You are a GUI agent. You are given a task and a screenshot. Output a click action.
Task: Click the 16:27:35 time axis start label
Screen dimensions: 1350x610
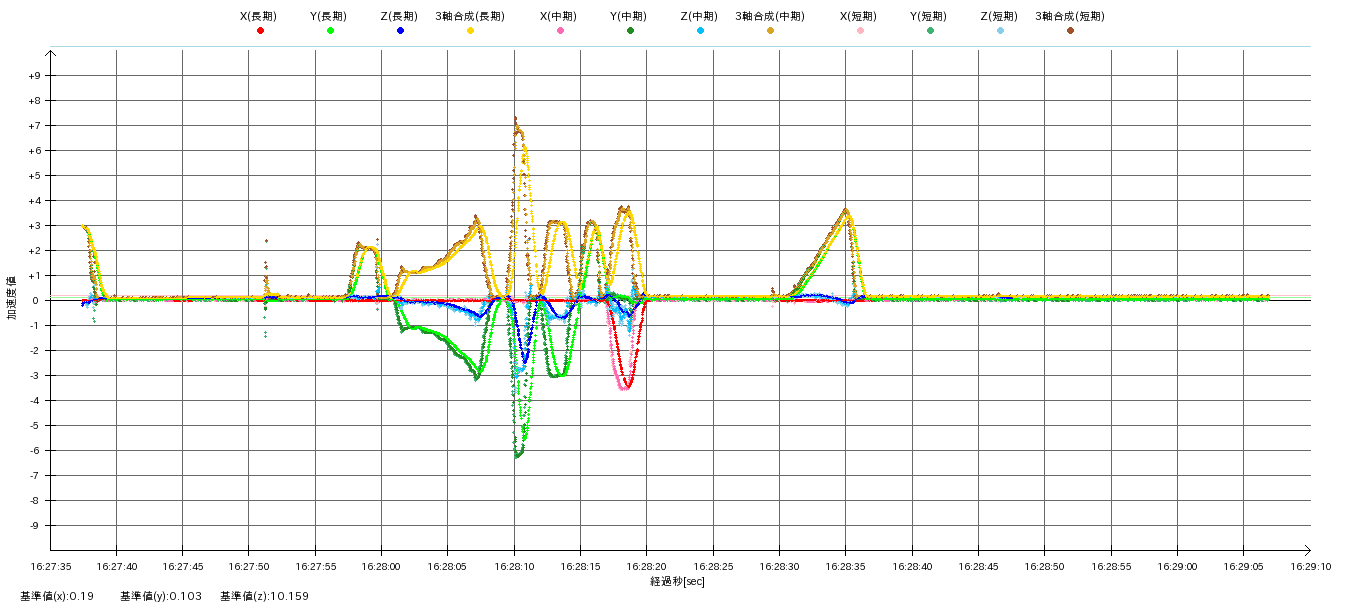51,566
